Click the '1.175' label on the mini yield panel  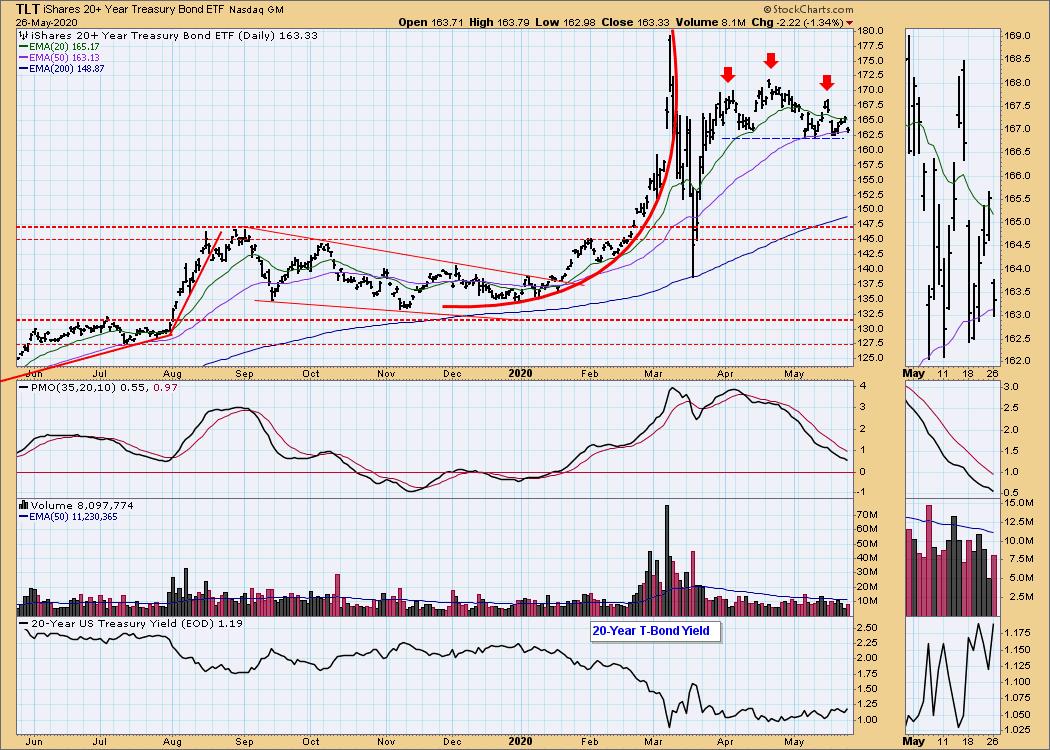pos(1017,633)
